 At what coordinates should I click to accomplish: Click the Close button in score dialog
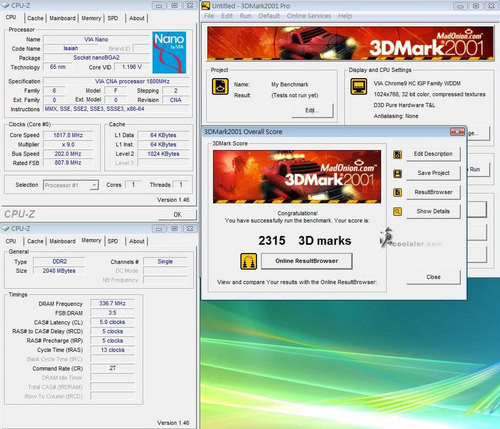pos(433,277)
